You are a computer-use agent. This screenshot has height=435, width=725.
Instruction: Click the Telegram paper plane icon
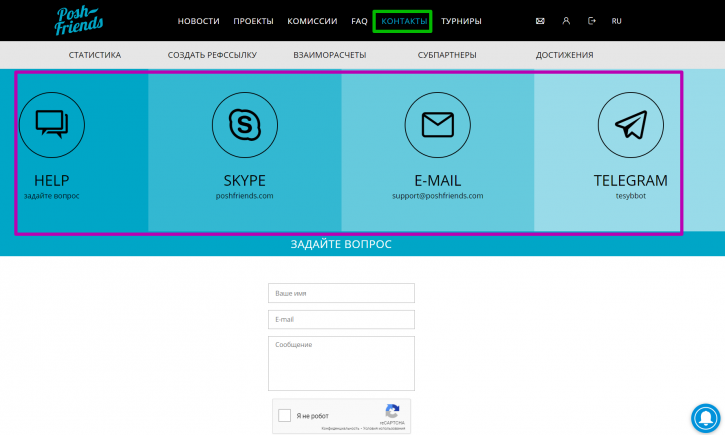631,125
